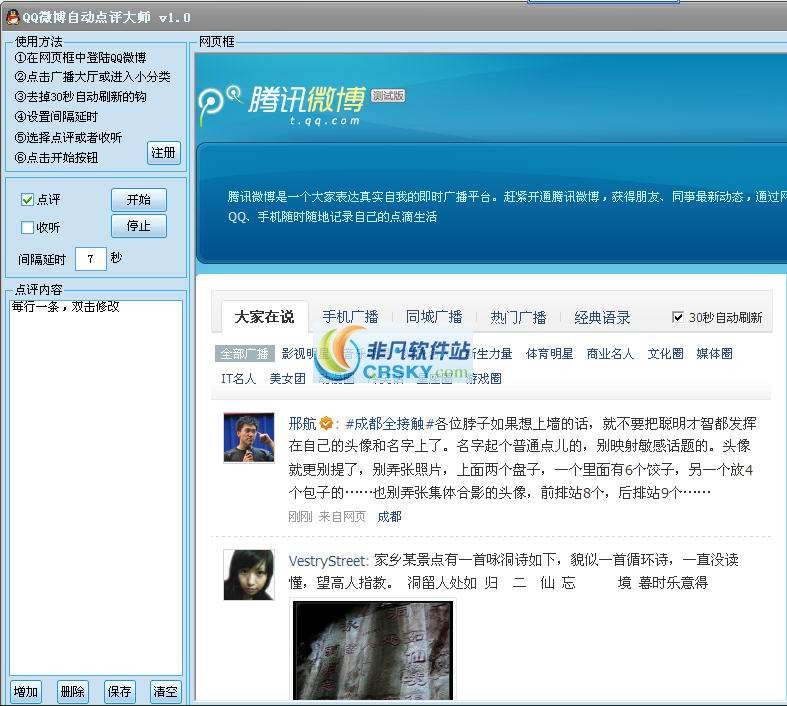787x706 pixels.
Task: Open the 经典语录 tab
Action: [x=602, y=317]
